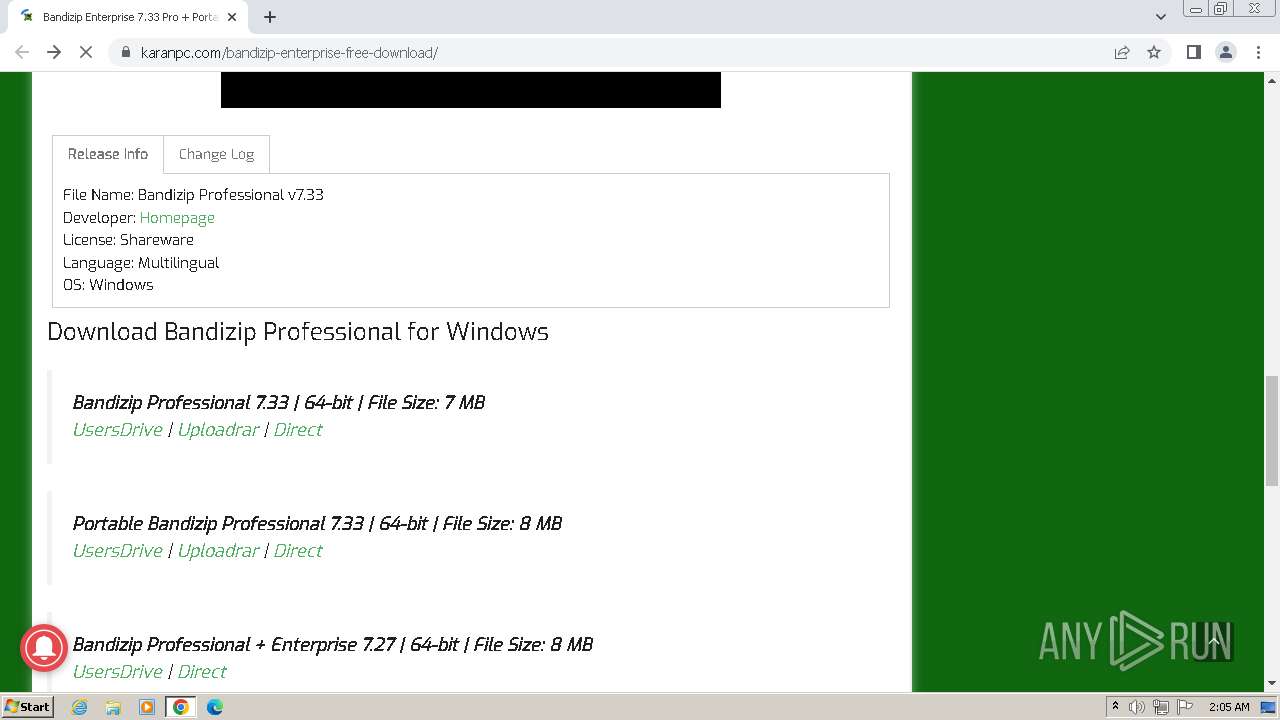Click text OS: Windows

[108, 285]
